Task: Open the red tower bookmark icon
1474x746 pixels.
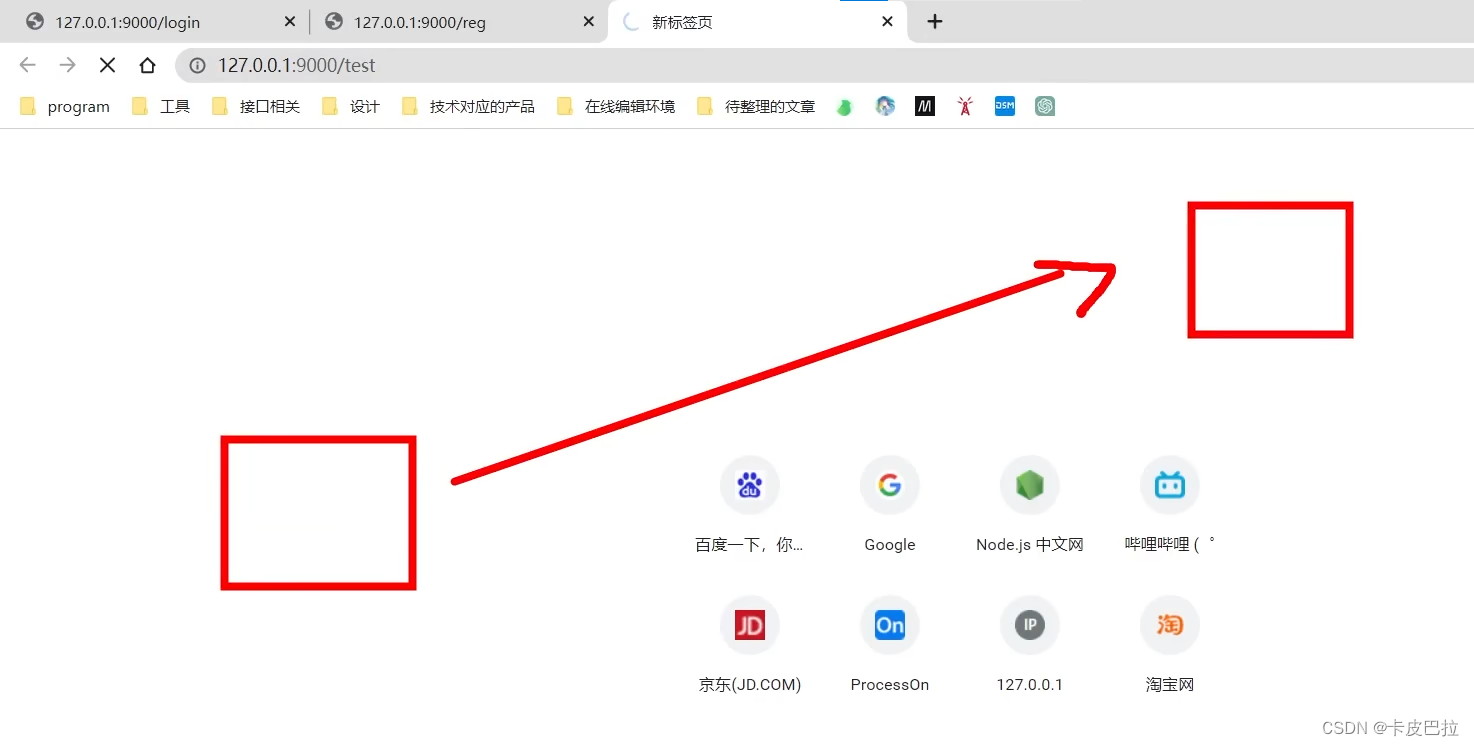Action: [965, 106]
